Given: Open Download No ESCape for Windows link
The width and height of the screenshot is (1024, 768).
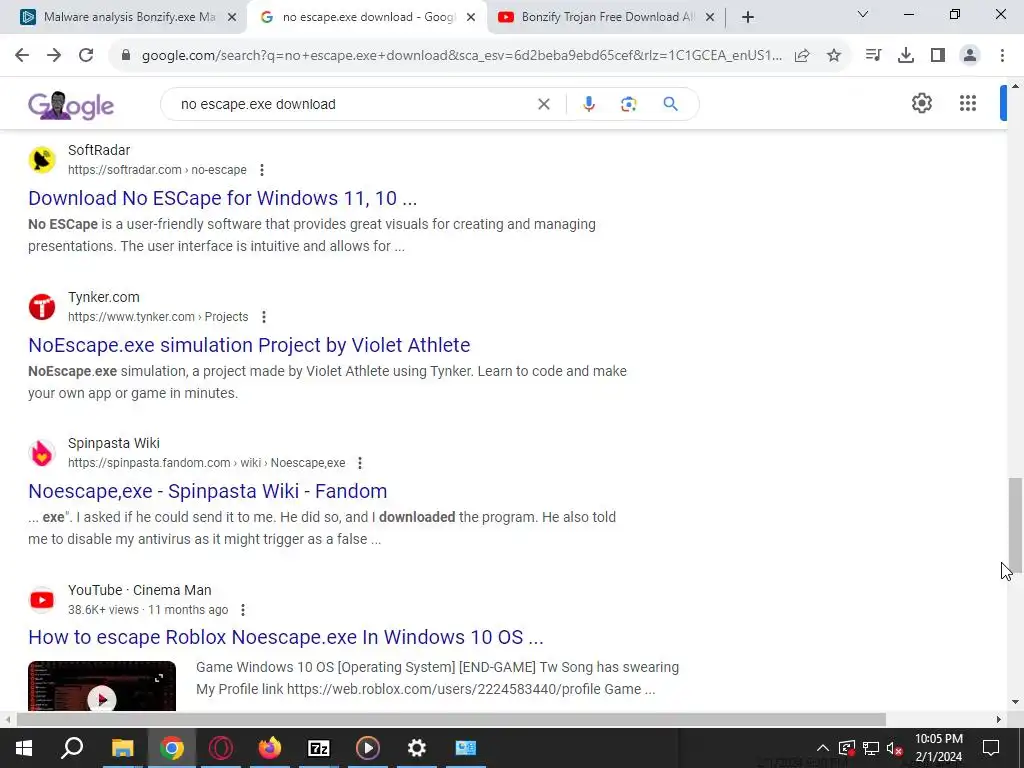Looking at the screenshot, I should point(223,198).
